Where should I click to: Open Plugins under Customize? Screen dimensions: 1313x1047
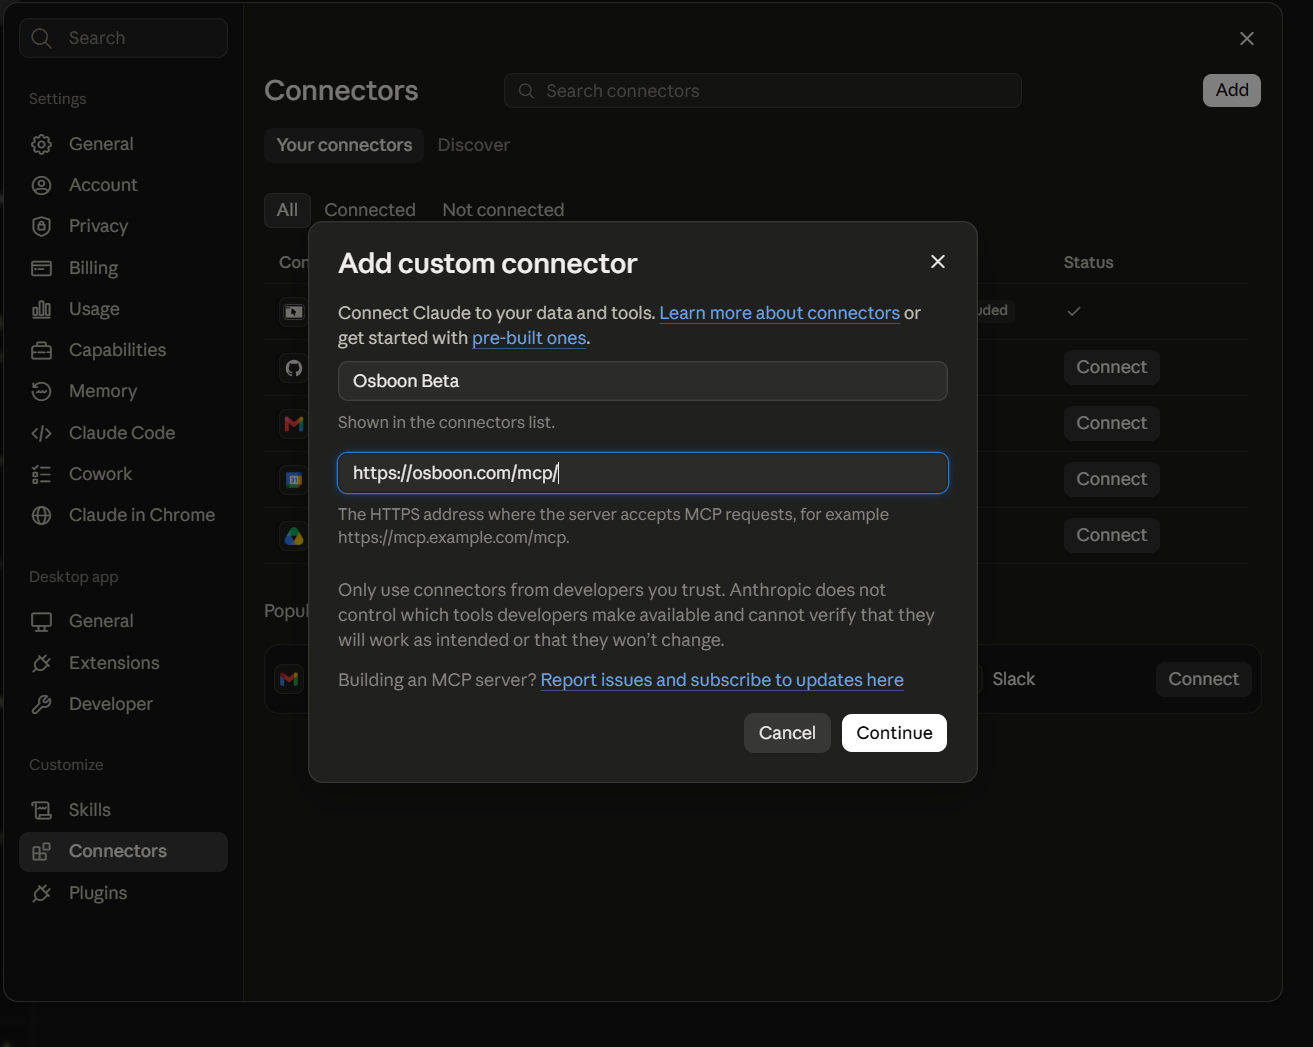click(x=123, y=893)
